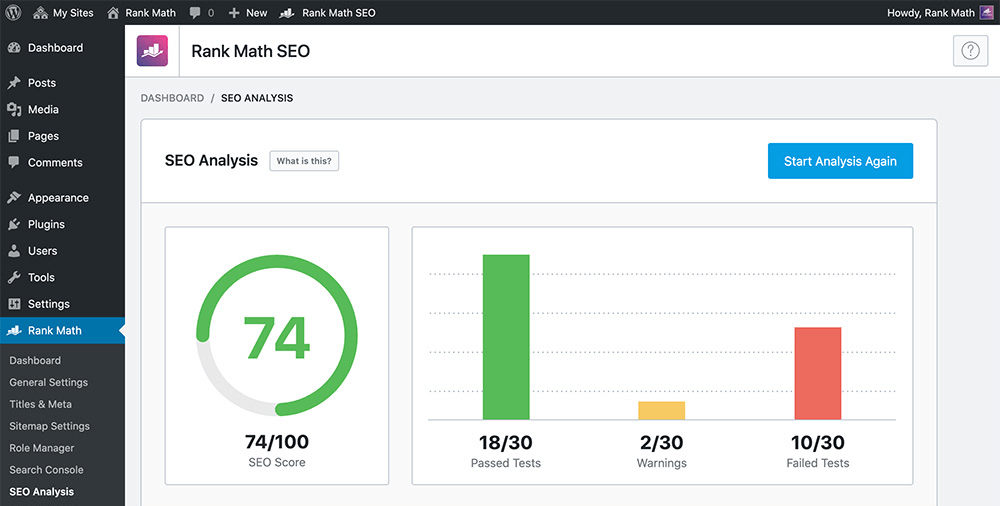Click the DASHBOARD breadcrumb link
The height and width of the screenshot is (506, 1000).
tap(172, 98)
